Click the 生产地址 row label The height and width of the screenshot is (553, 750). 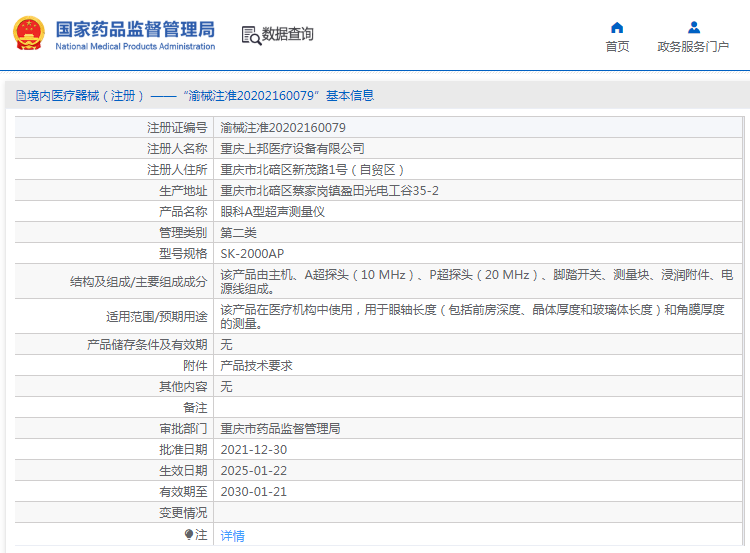tap(183, 191)
